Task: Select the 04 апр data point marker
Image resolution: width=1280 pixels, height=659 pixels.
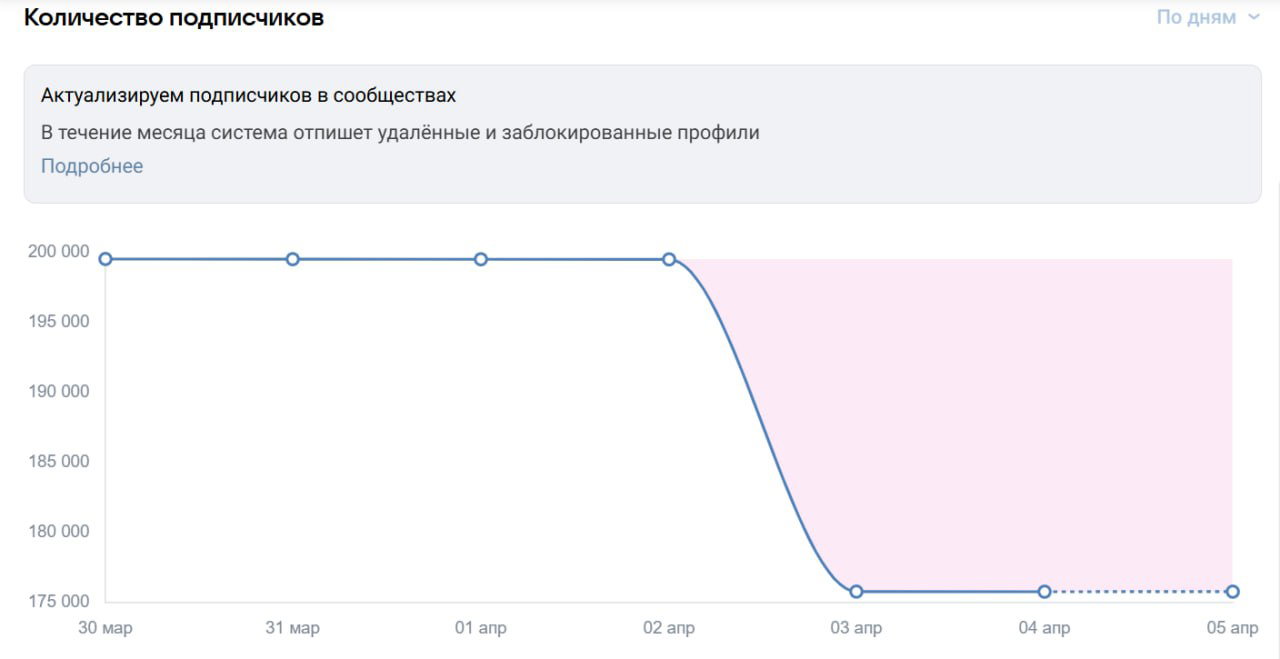Action: pos(1044,591)
